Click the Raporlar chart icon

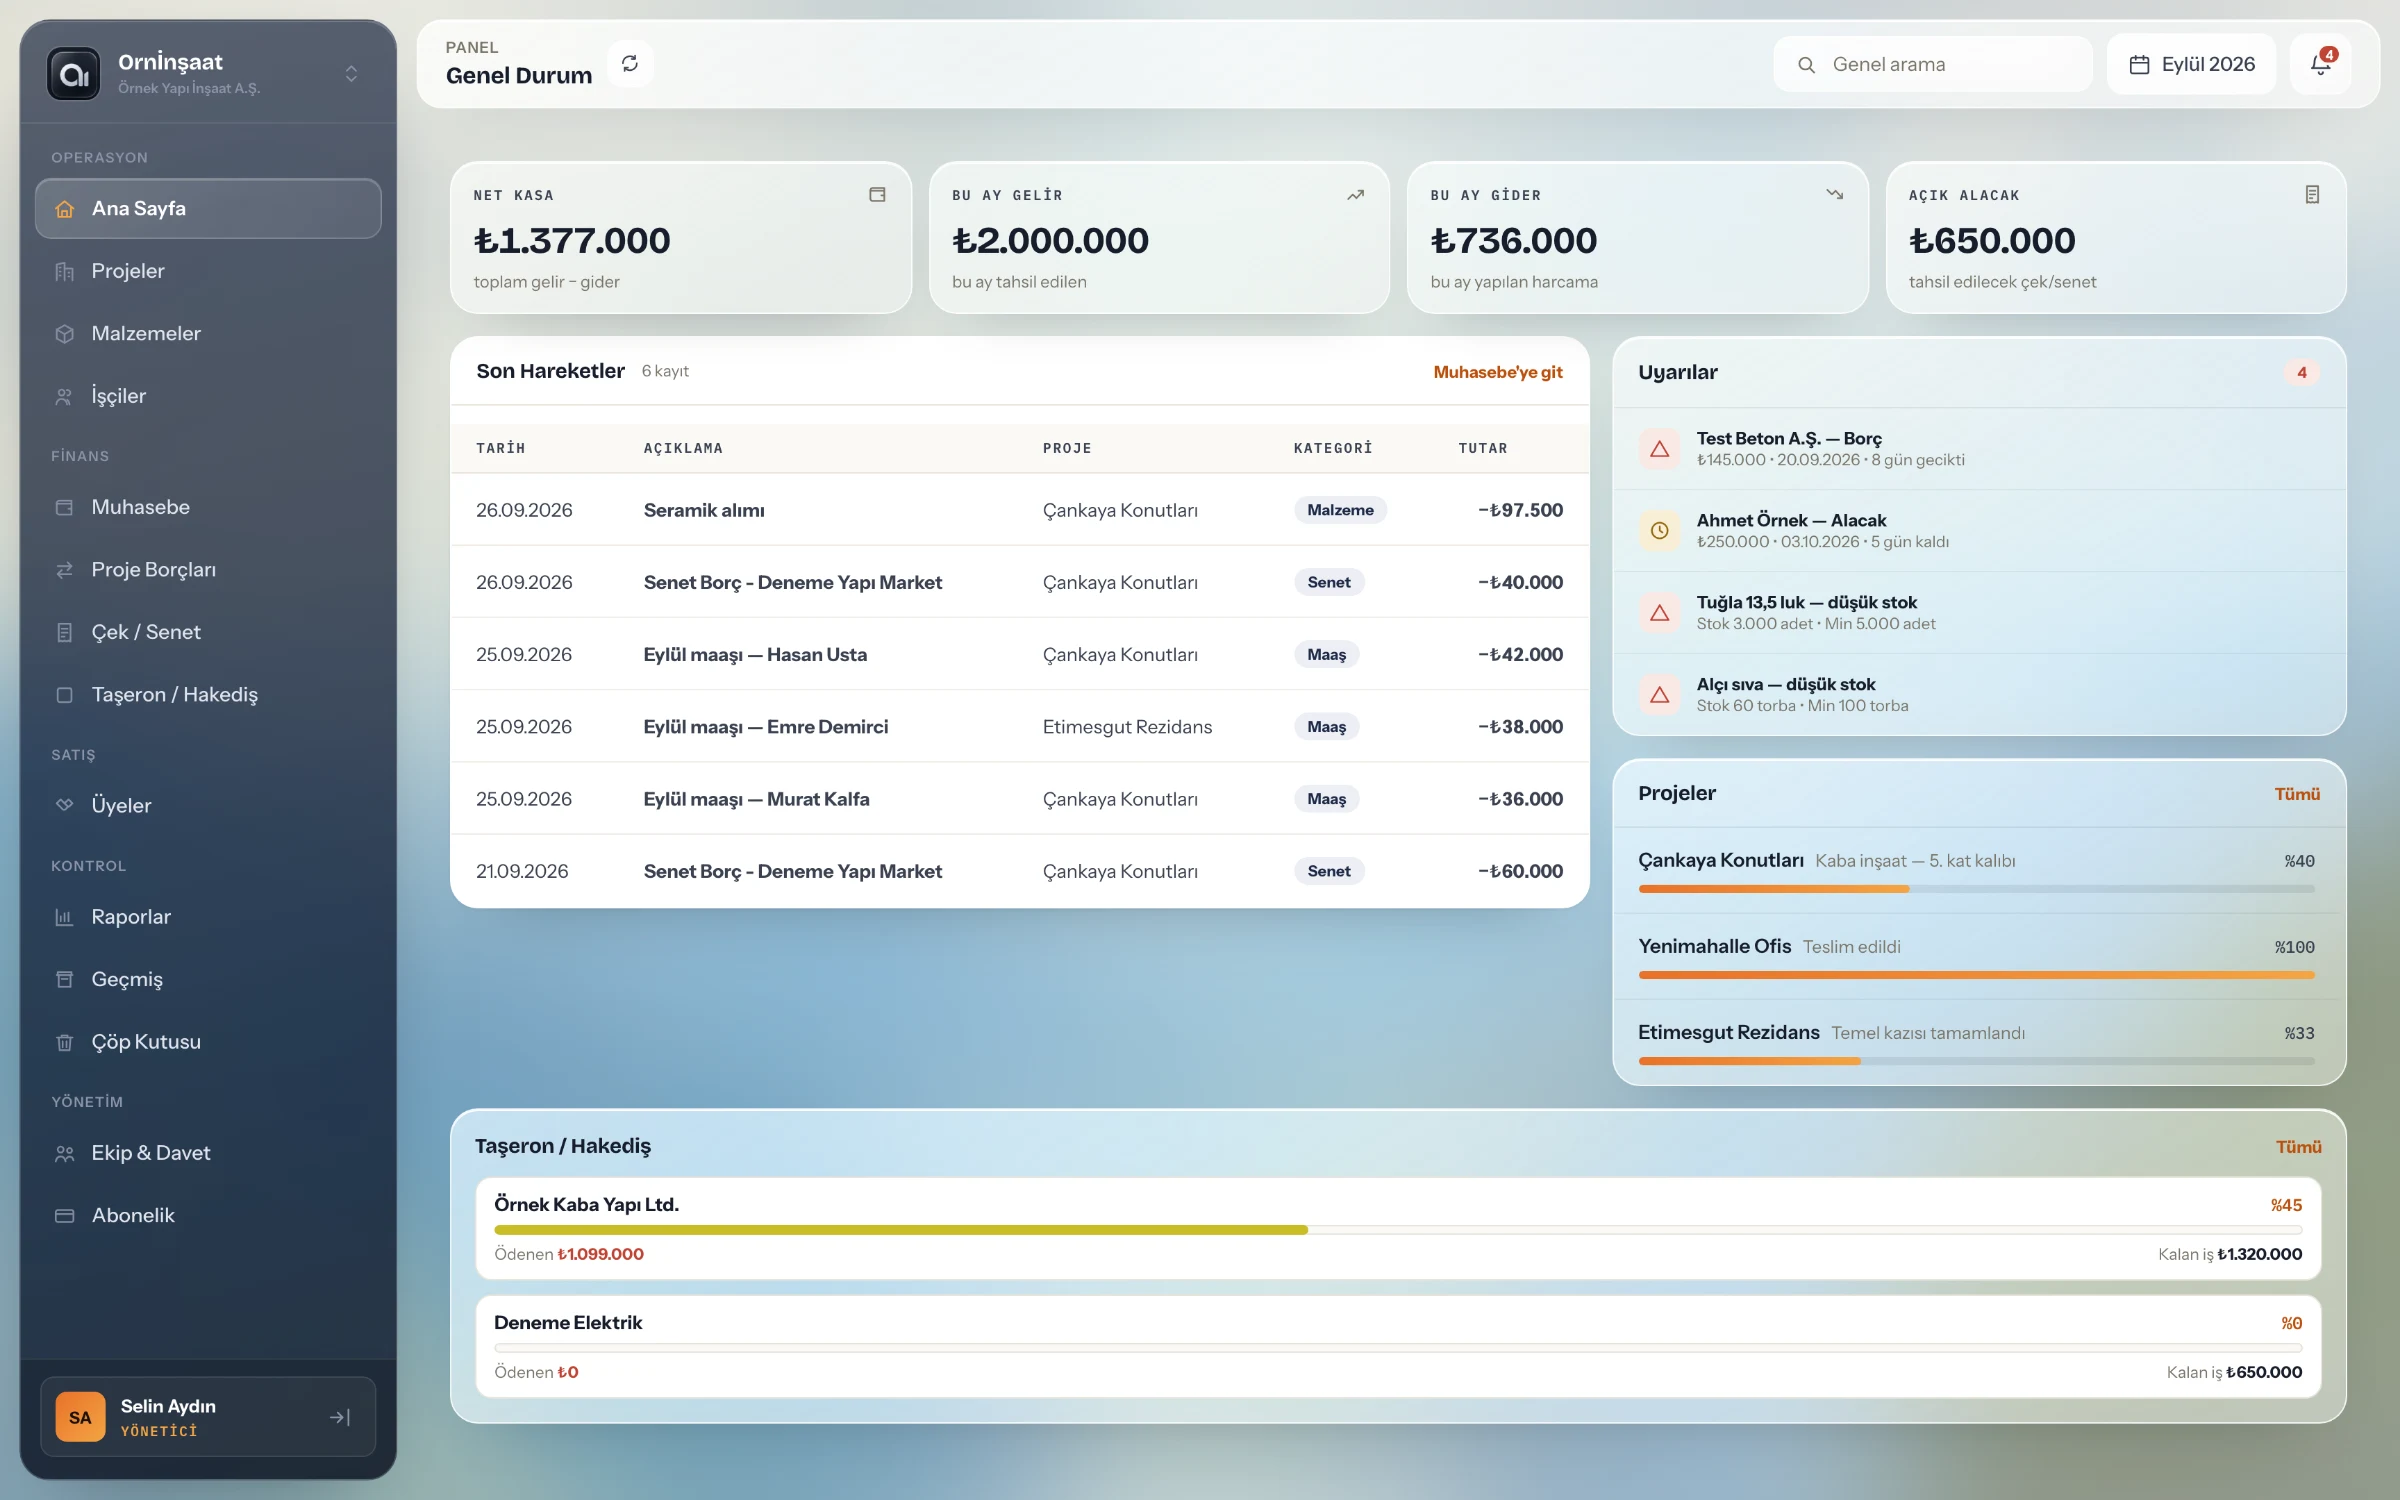65,917
